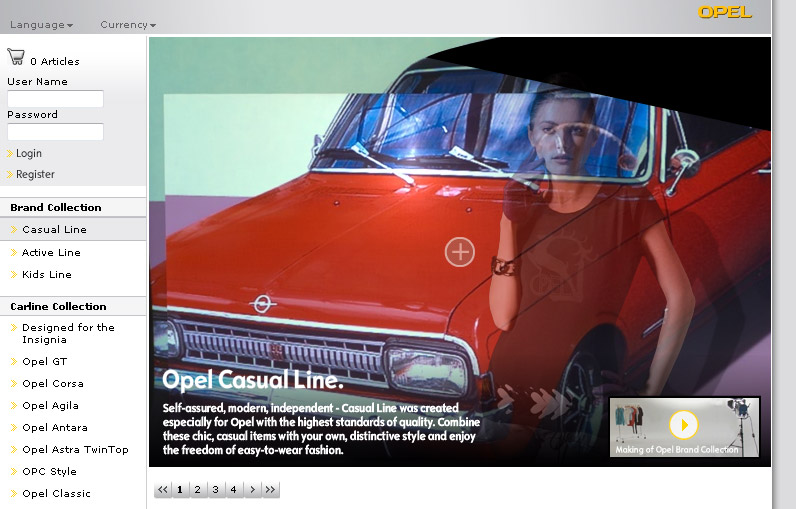The width and height of the screenshot is (796, 509).
Task: Open the Opel Astra TwinTop collection
Action: tap(75, 449)
